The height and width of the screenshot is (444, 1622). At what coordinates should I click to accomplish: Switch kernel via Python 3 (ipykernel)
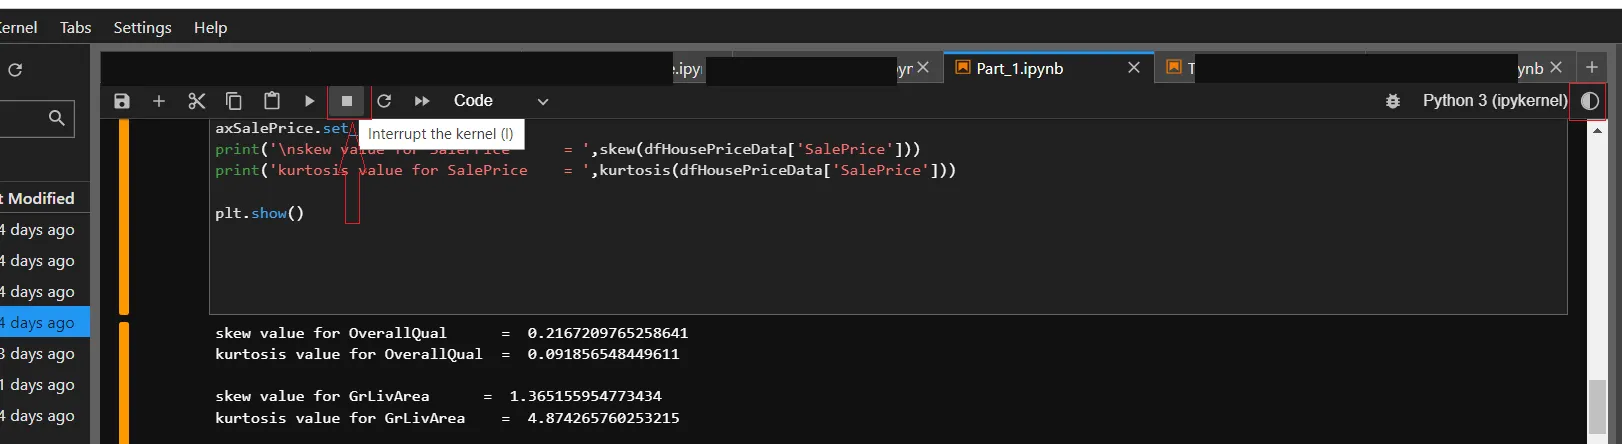[1495, 101]
